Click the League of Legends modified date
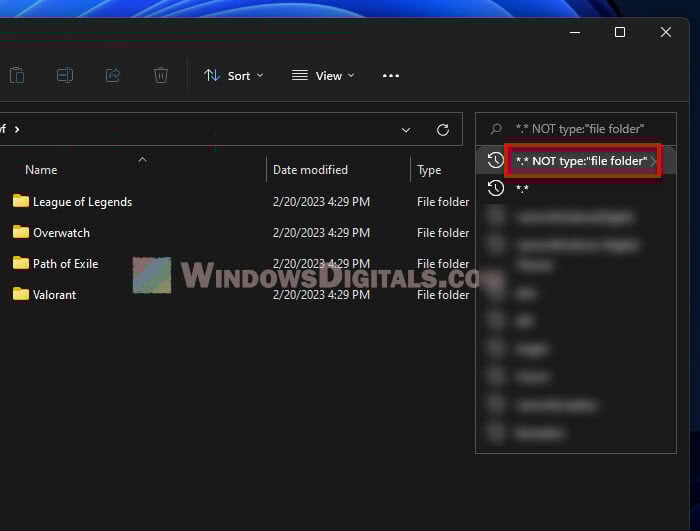This screenshot has width=700, height=531. (321, 202)
